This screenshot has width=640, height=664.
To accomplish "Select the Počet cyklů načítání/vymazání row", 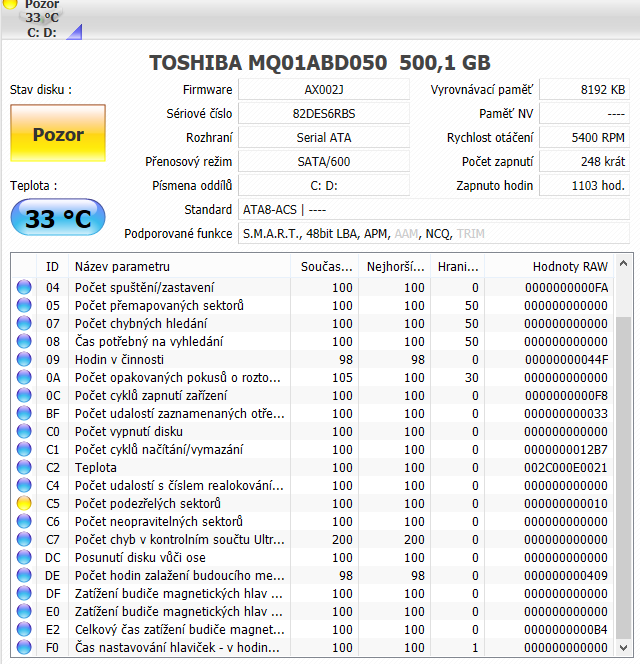I will pyautogui.click(x=313, y=449).
